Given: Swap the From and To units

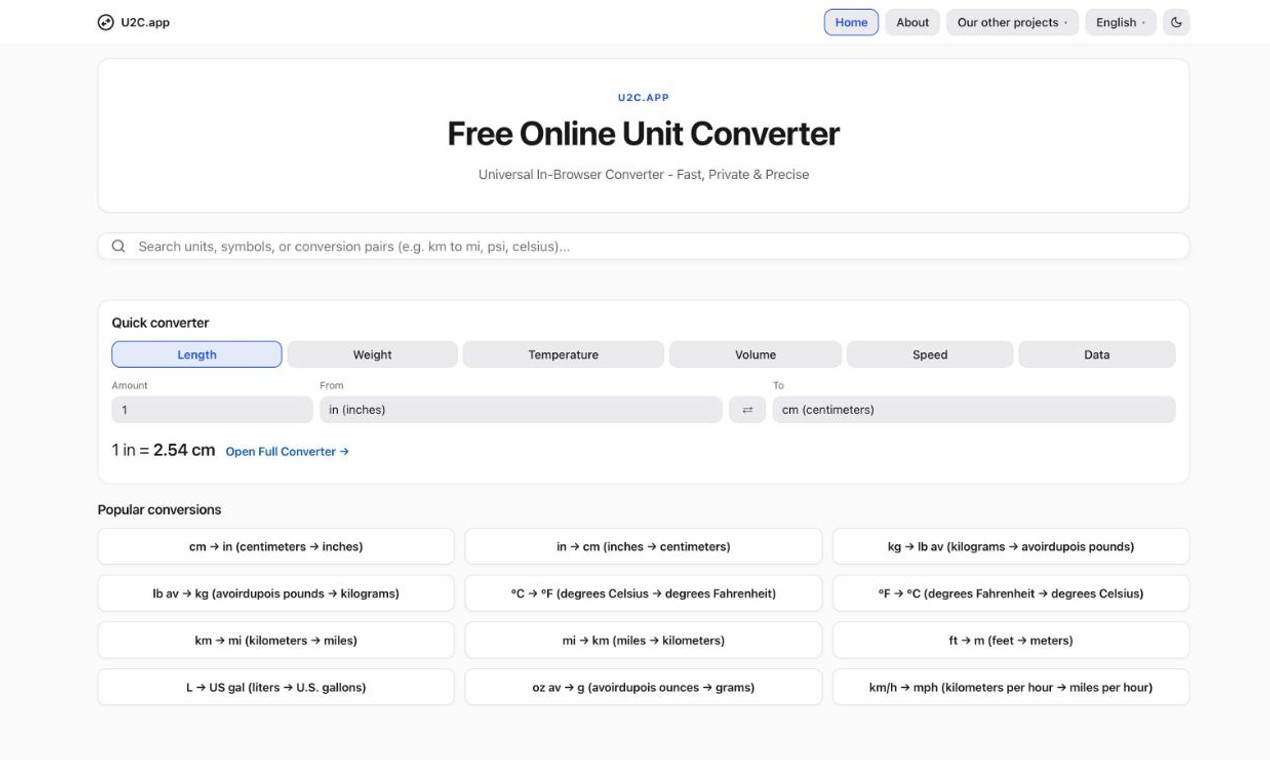Looking at the screenshot, I should click(747, 410).
